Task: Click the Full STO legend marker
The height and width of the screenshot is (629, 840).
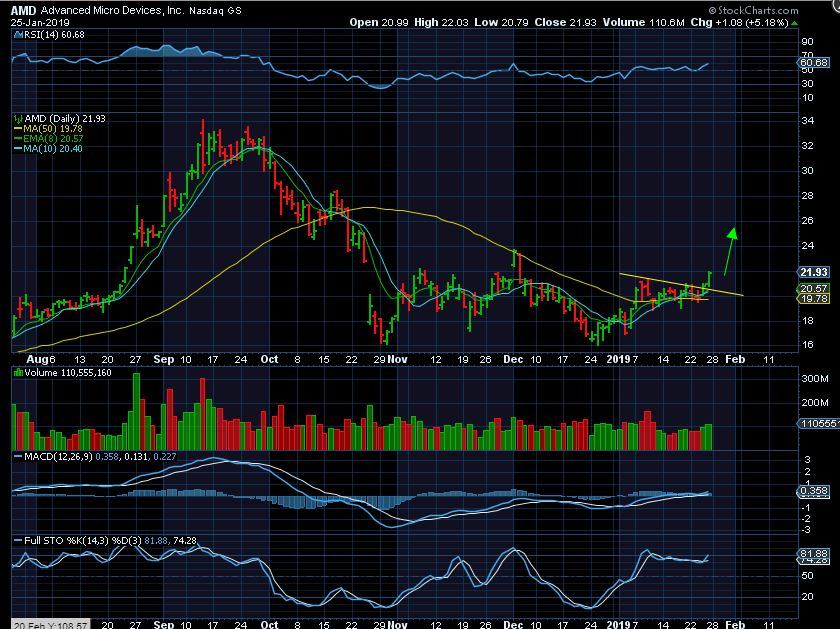Action: tap(15, 541)
